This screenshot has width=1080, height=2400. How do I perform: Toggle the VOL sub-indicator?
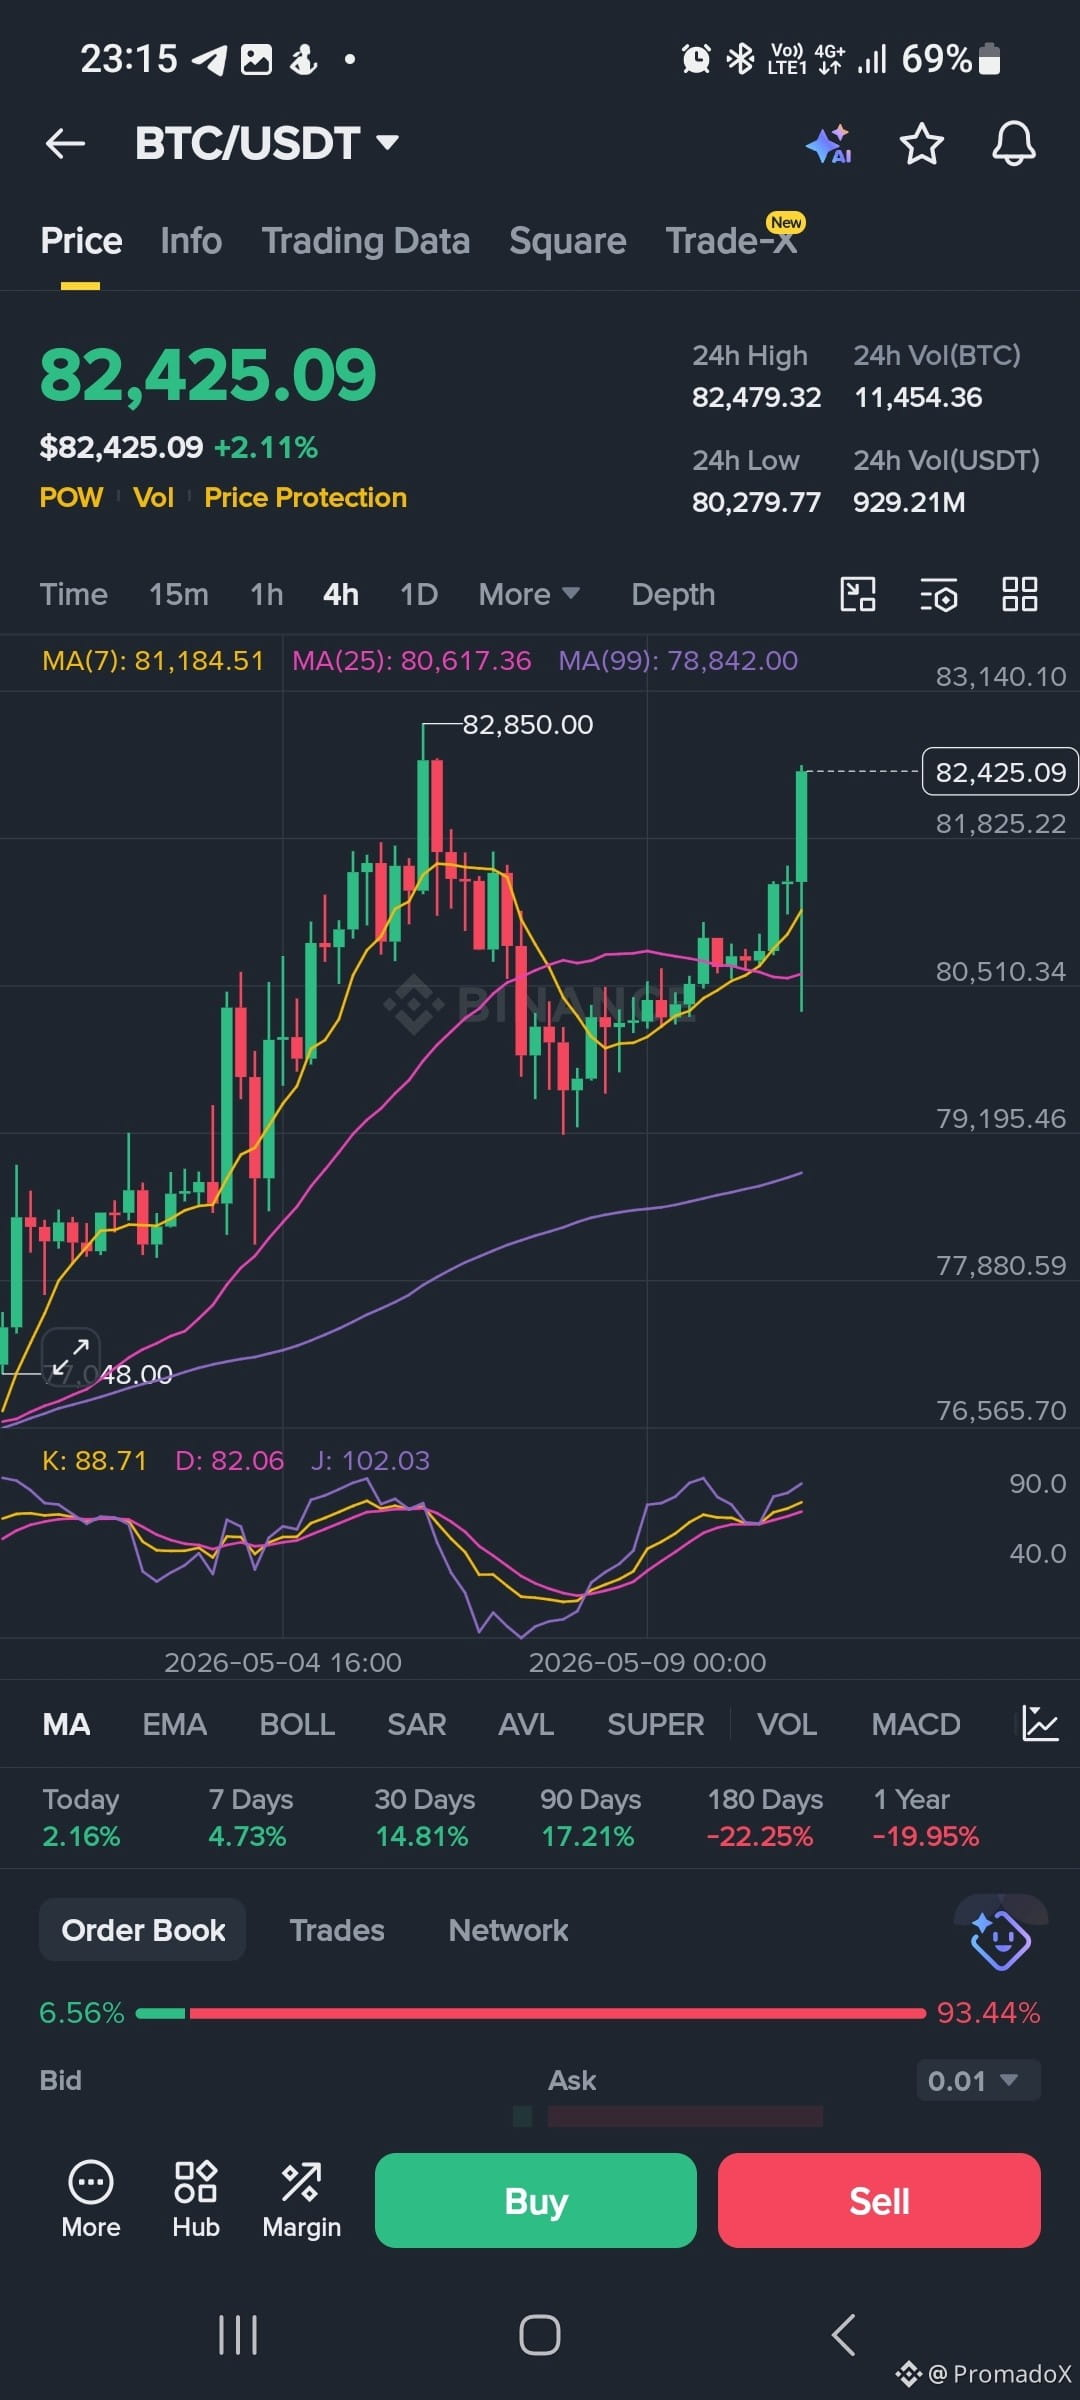(x=787, y=1724)
